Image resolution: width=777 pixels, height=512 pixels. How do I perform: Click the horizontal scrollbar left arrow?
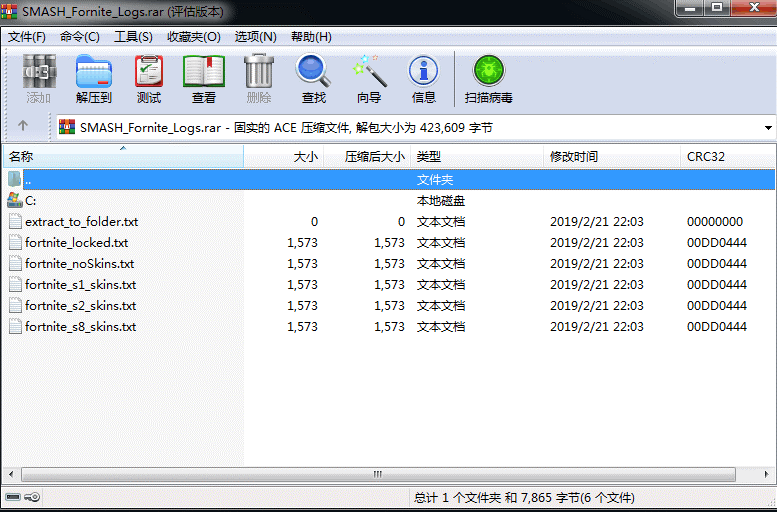point(11,474)
